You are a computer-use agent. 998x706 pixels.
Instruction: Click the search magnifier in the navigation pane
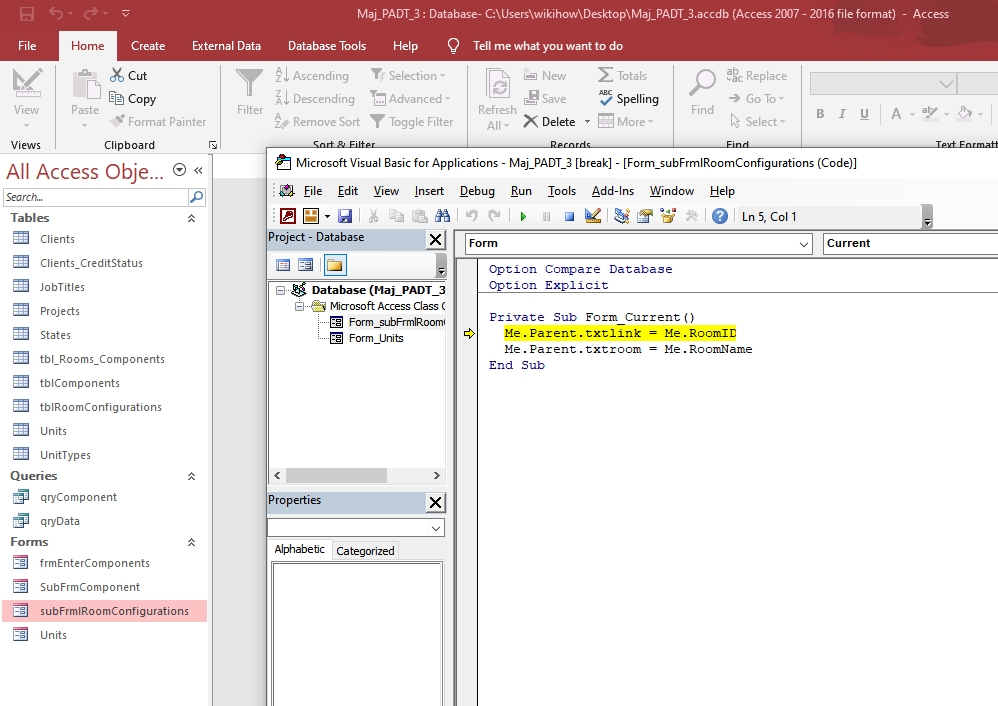[x=197, y=197]
